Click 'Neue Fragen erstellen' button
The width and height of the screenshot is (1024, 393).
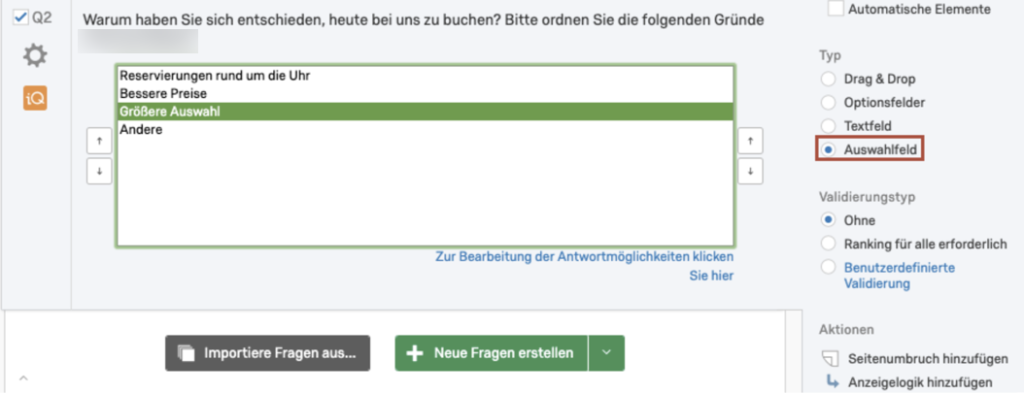point(491,353)
